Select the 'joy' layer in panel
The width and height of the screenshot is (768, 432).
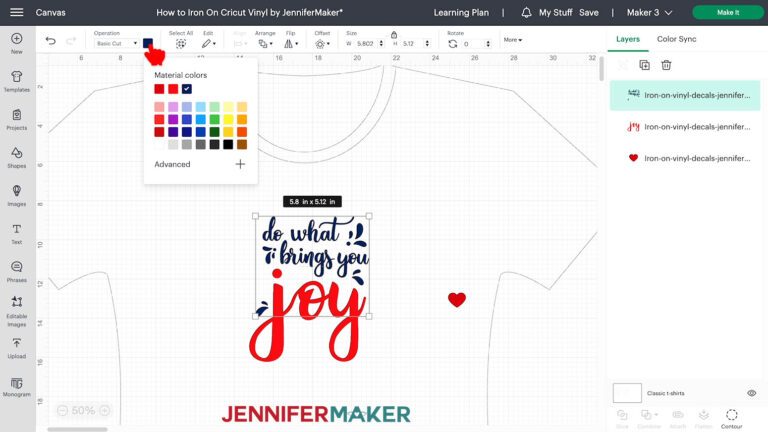(685, 126)
